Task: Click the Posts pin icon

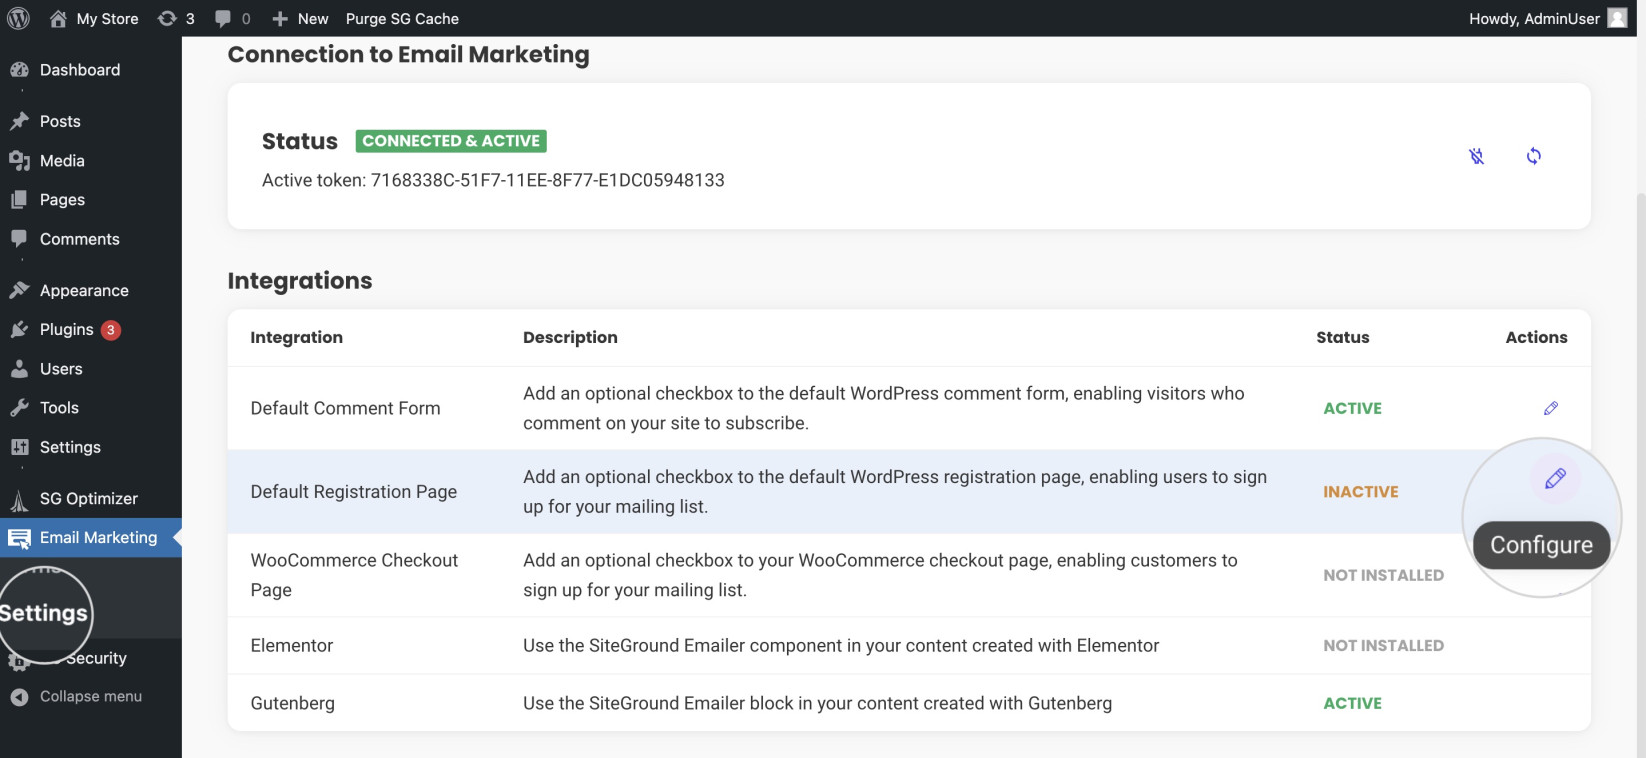Action: pyautogui.click(x=19, y=121)
